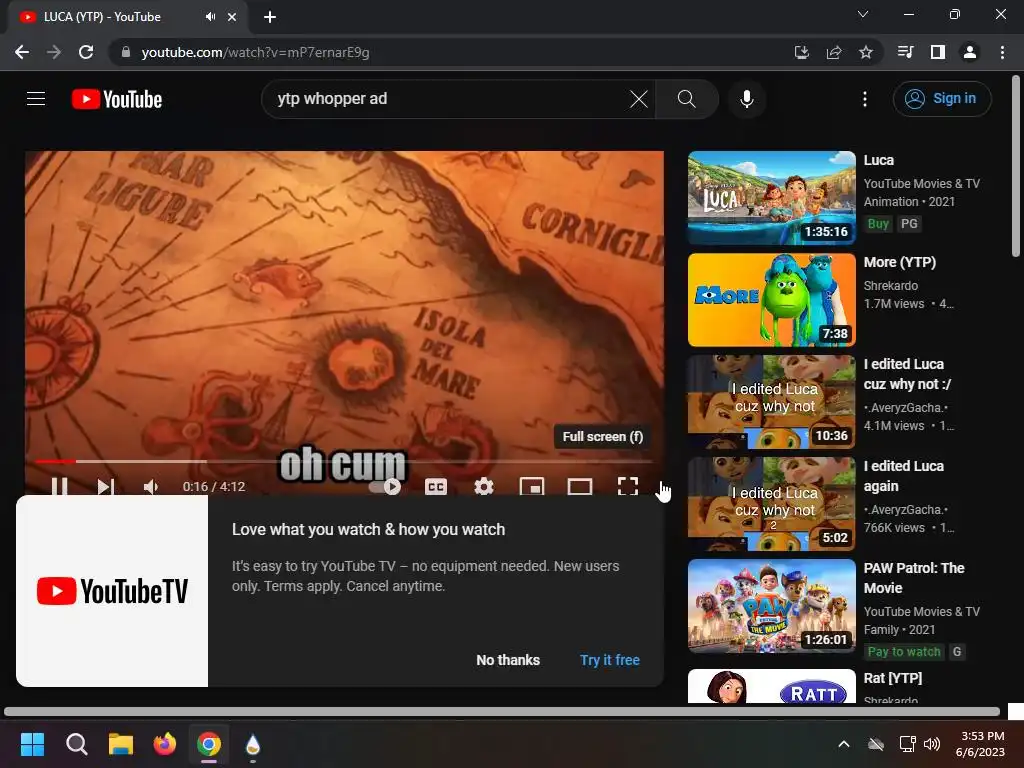This screenshot has height=768, width=1024.
Task: Click the Buy badge on Luca
Action: (x=878, y=224)
